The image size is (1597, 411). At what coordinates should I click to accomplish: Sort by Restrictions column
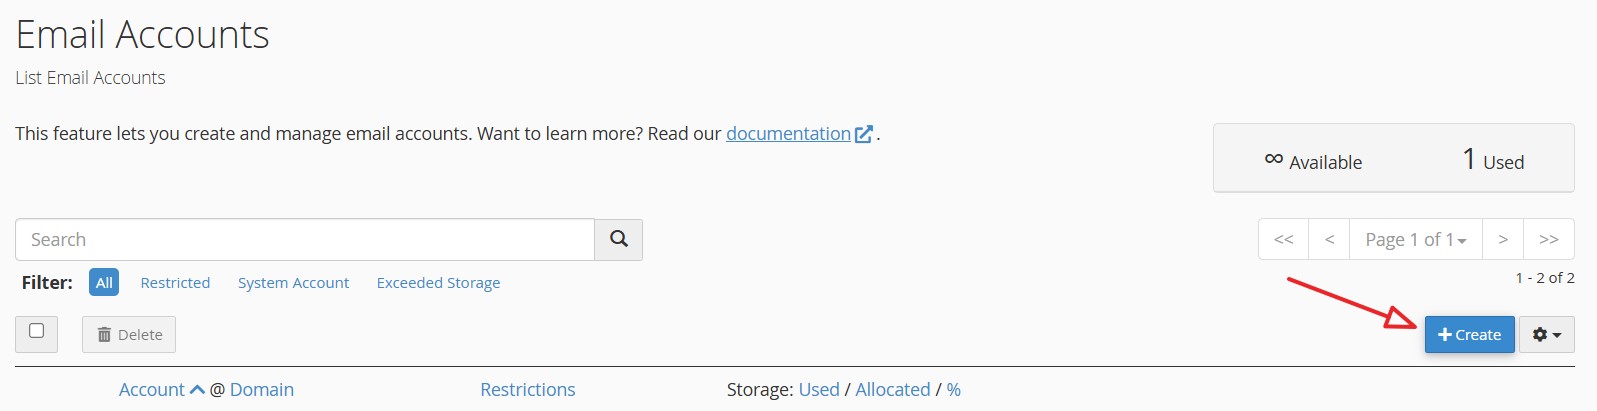527,389
